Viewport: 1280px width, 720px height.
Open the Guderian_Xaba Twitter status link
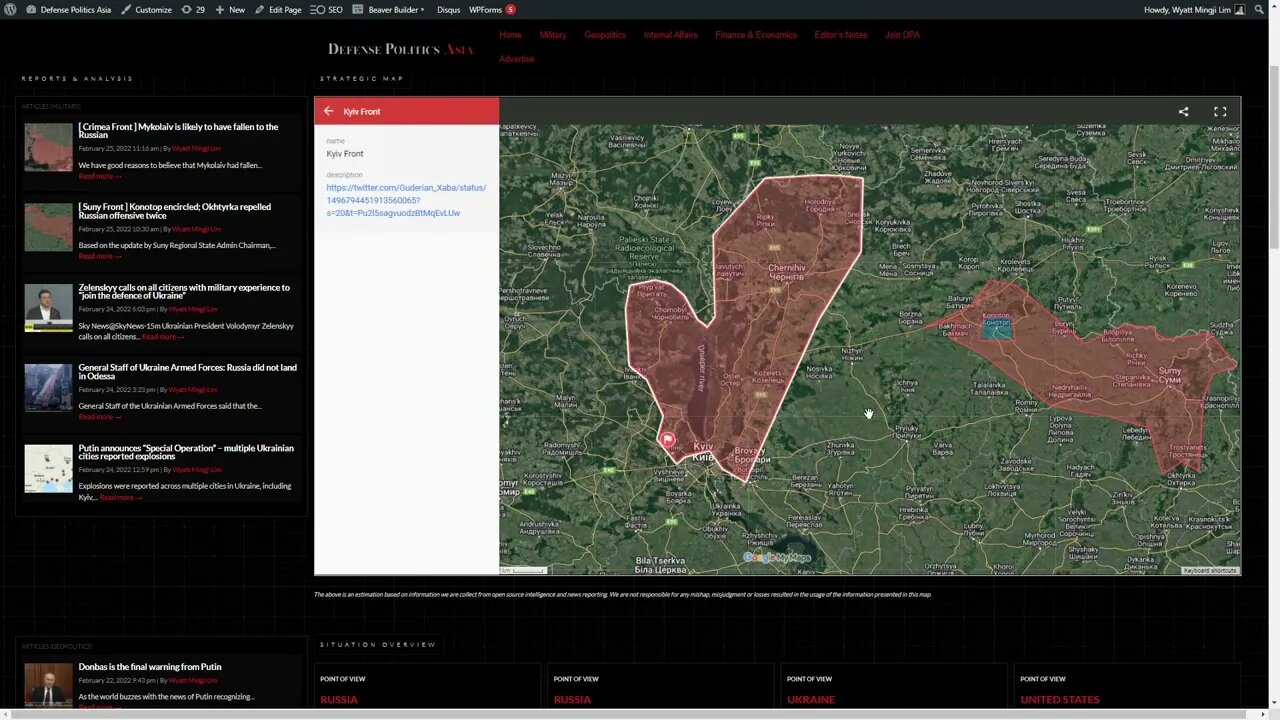[406, 200]
